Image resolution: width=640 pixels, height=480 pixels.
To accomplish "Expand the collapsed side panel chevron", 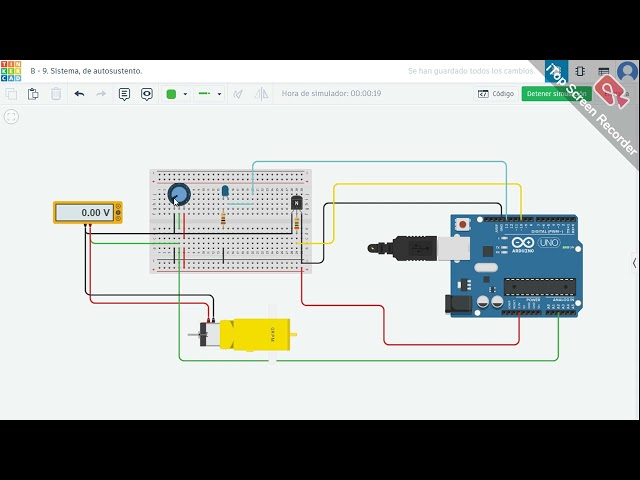I will tap(634, 263).
